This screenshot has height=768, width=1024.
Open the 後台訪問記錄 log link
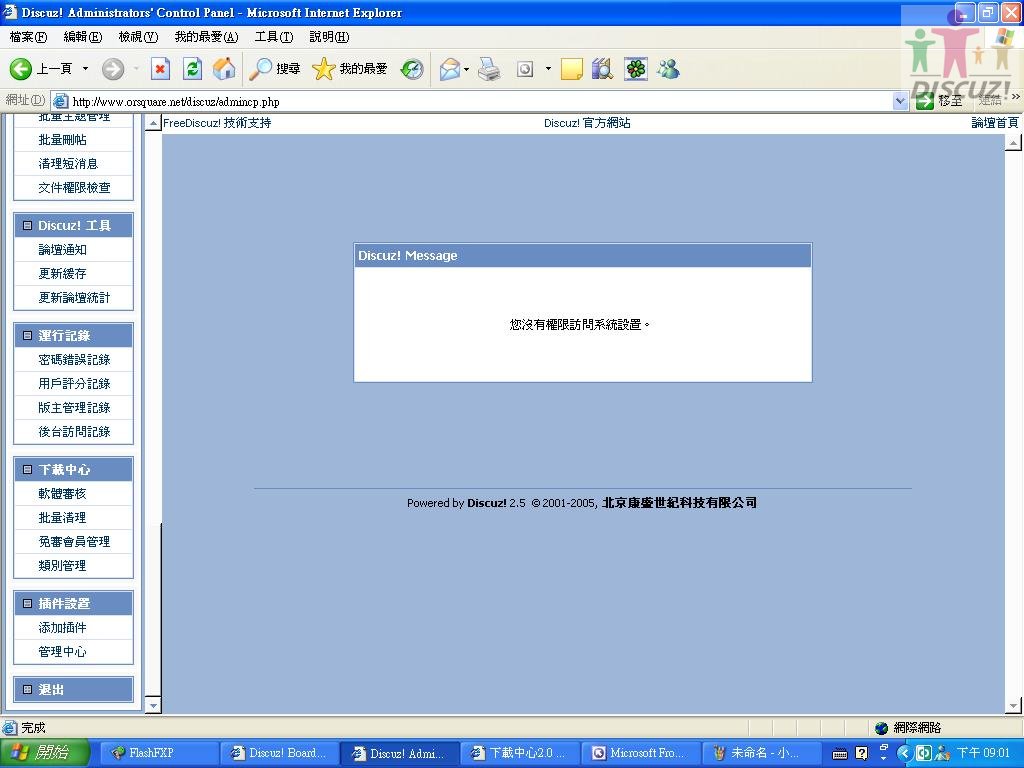point(74,432)
